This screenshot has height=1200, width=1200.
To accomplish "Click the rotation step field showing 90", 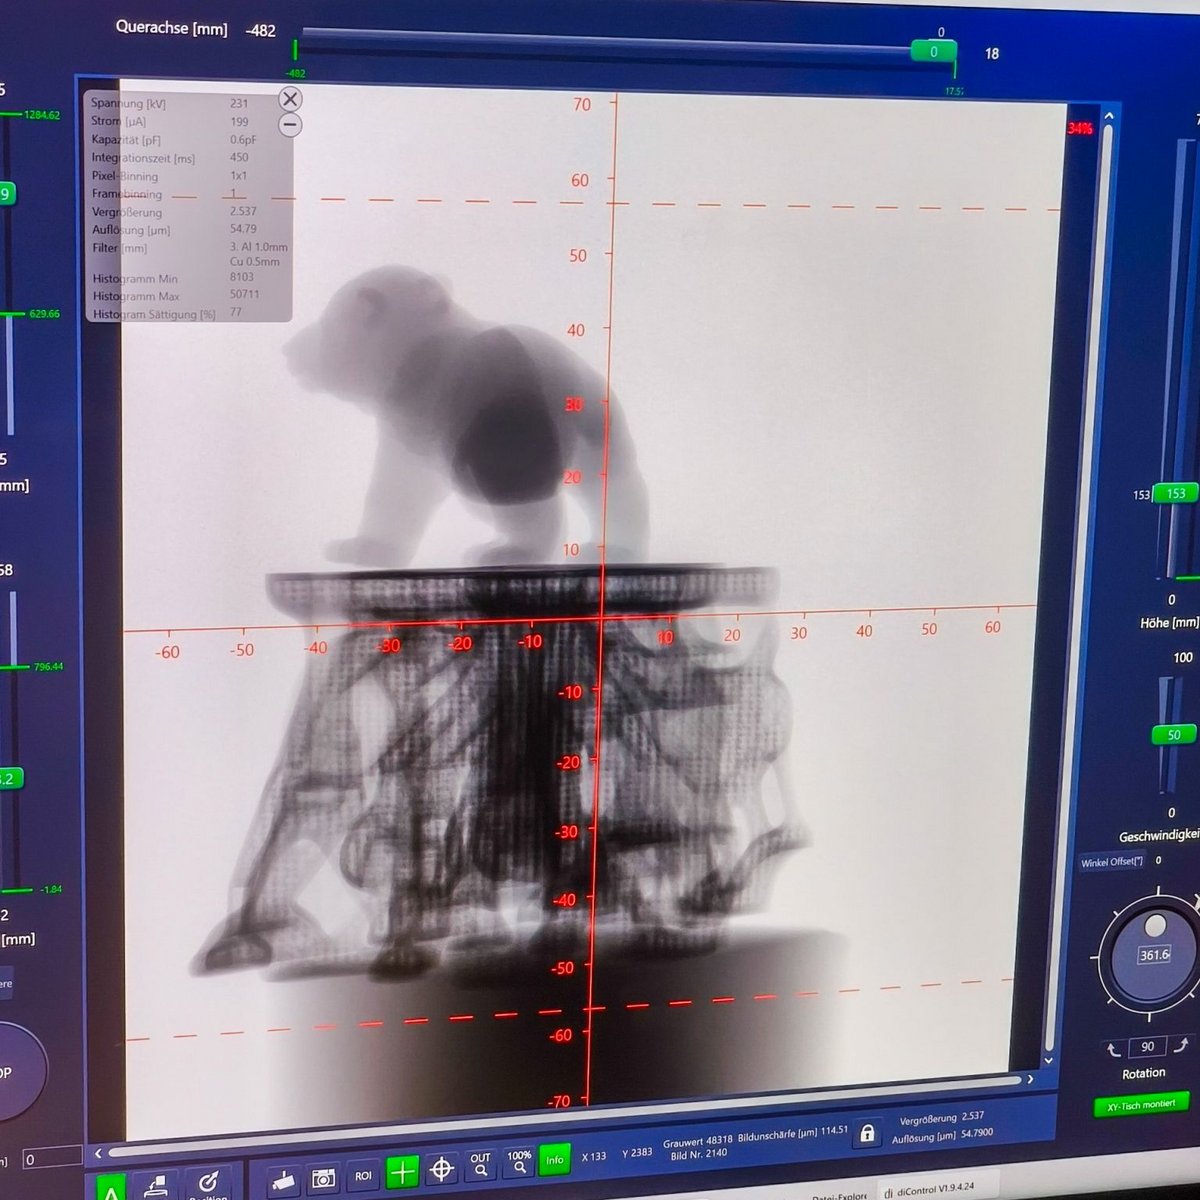I will pyautogui.click(x=1147, y=1047).
